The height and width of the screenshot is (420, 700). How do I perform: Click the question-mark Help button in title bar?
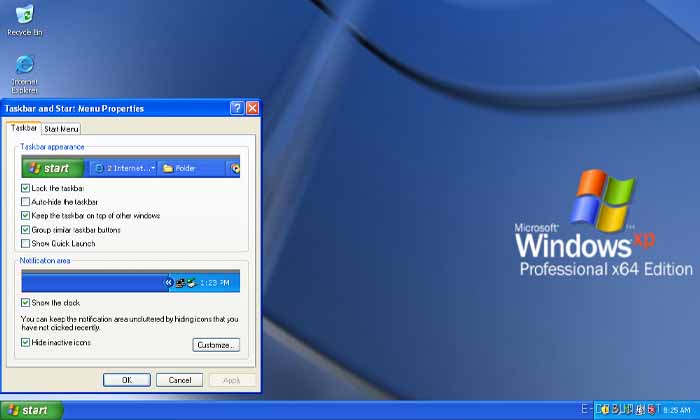[237, 108]
